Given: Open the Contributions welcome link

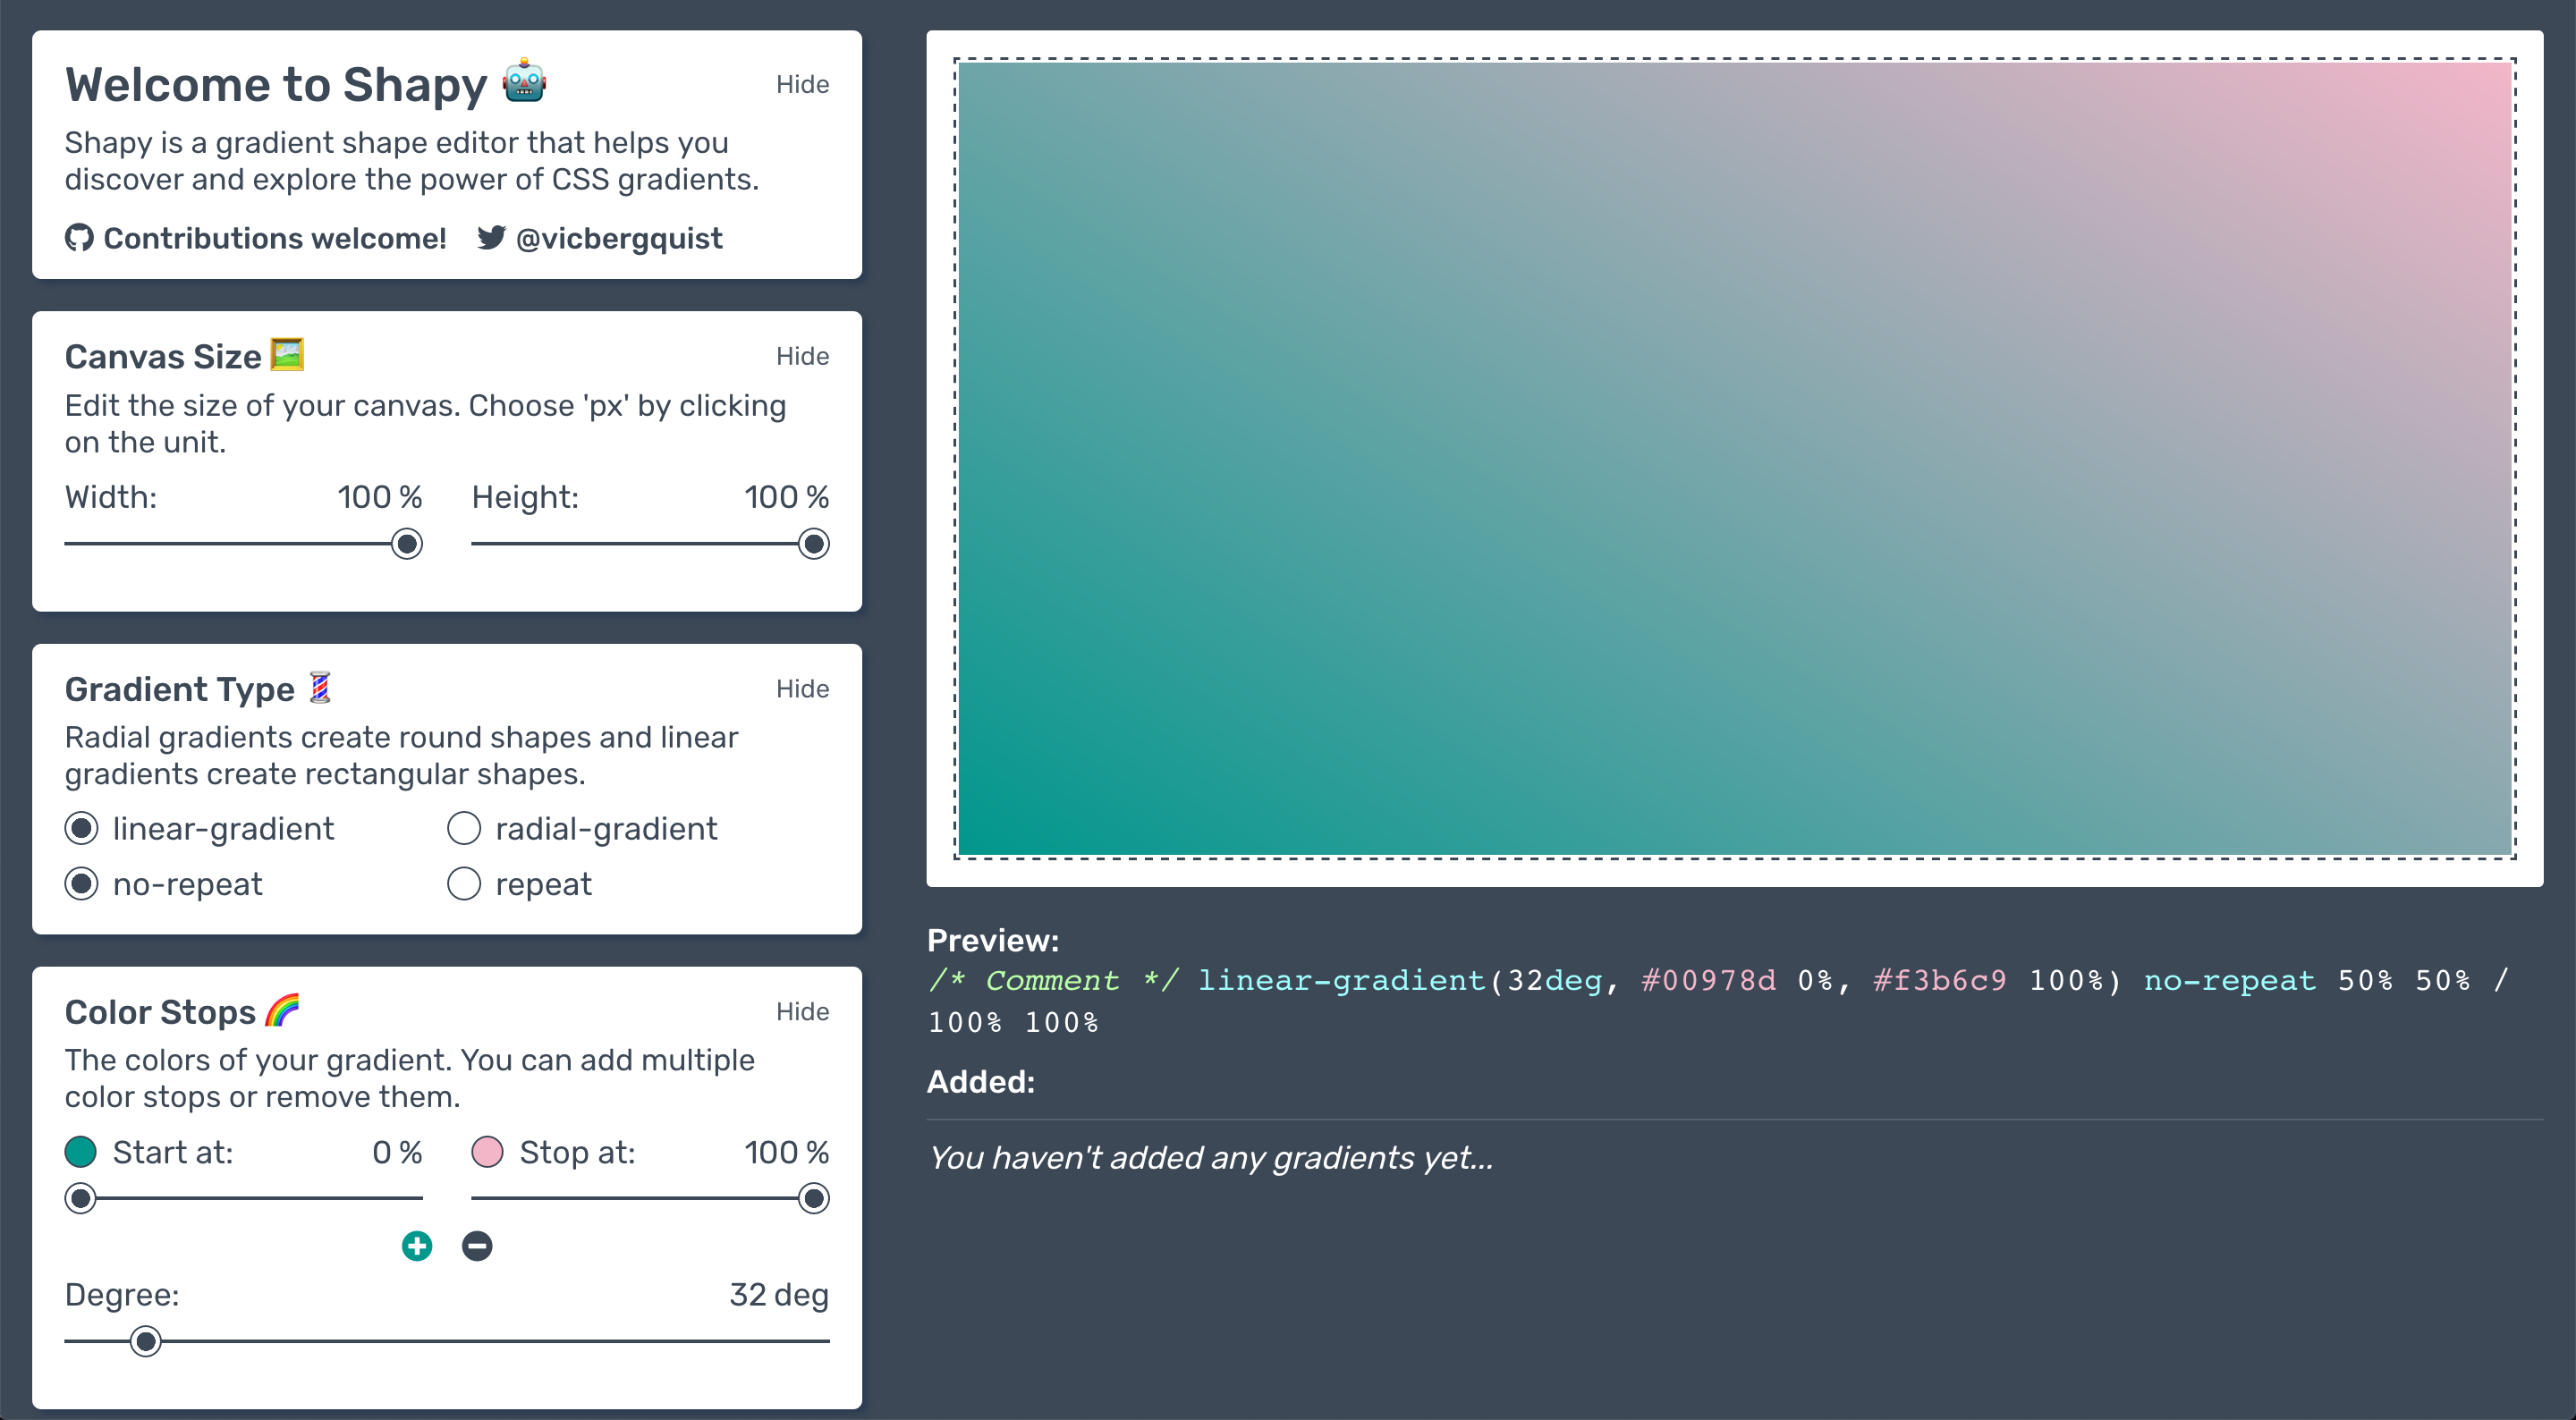Looking at the screenshot, I should pos(274,238).
